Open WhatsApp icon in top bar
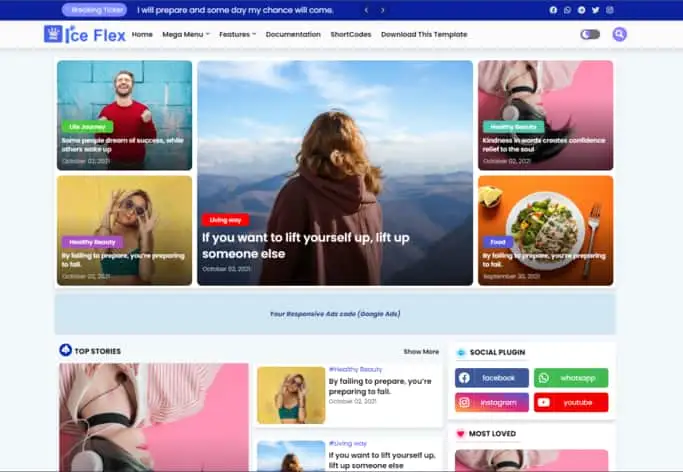This screenshot has height=472, width=683. pos(567,10)
